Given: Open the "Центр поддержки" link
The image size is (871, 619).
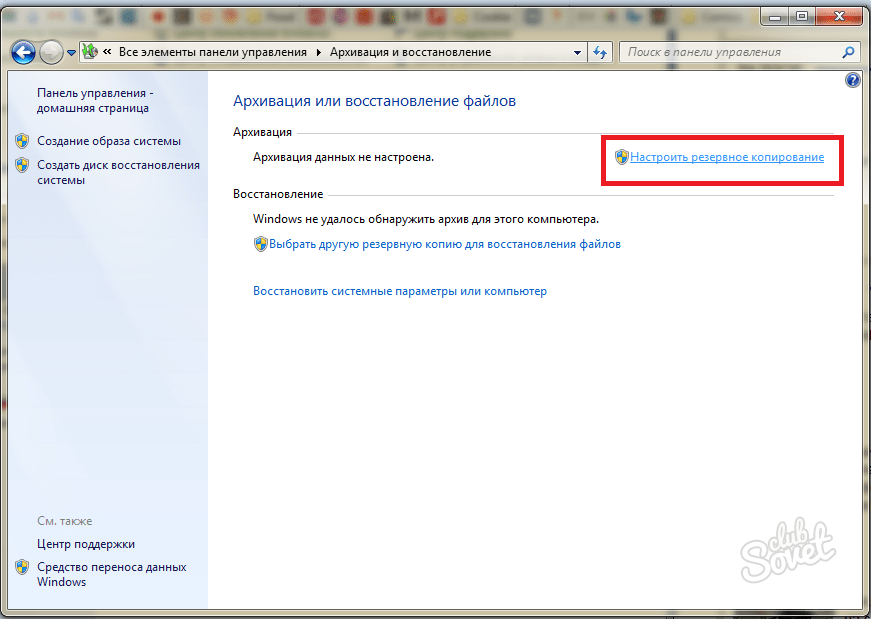Looking at the screenshot, I should pyautogui.click(x=86, y=544).
